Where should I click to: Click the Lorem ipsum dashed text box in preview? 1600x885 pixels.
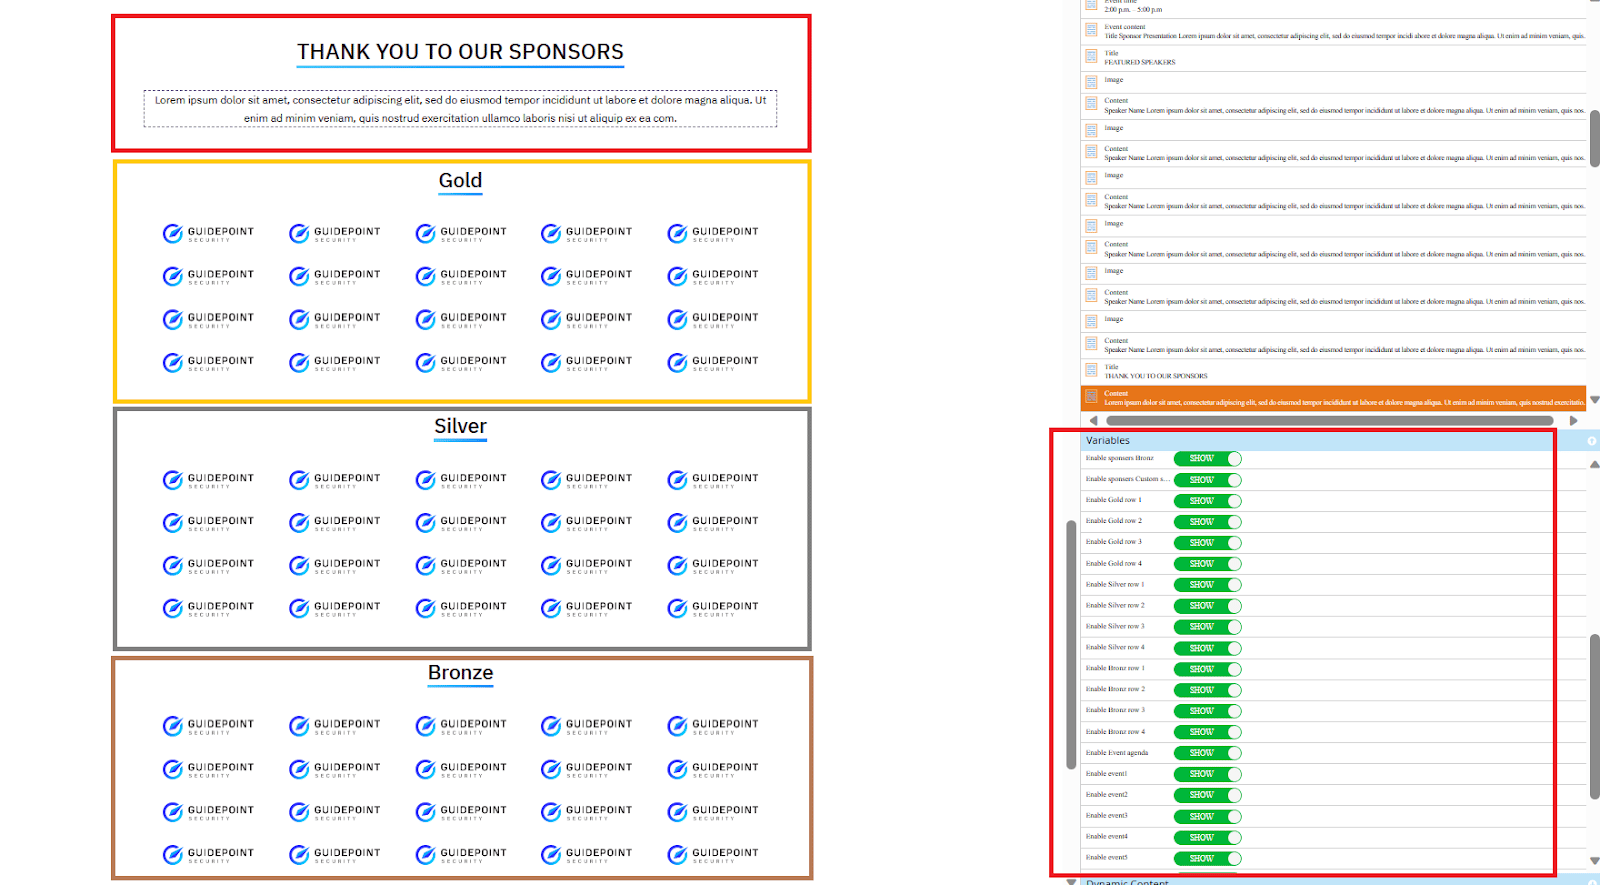(460, 109)
